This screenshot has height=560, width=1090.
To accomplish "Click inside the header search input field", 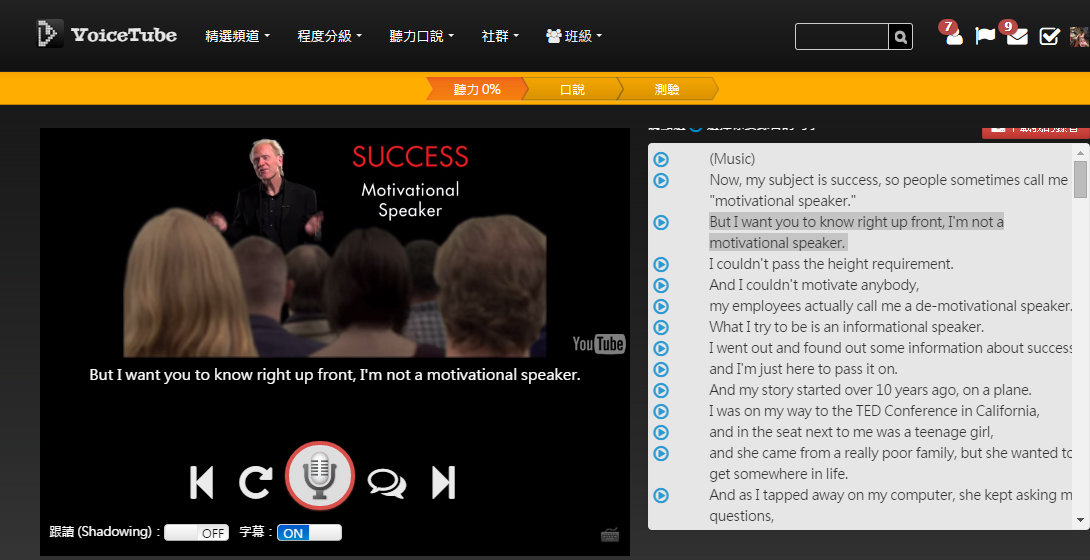I will pyautogui.click(x=841, y=37).
